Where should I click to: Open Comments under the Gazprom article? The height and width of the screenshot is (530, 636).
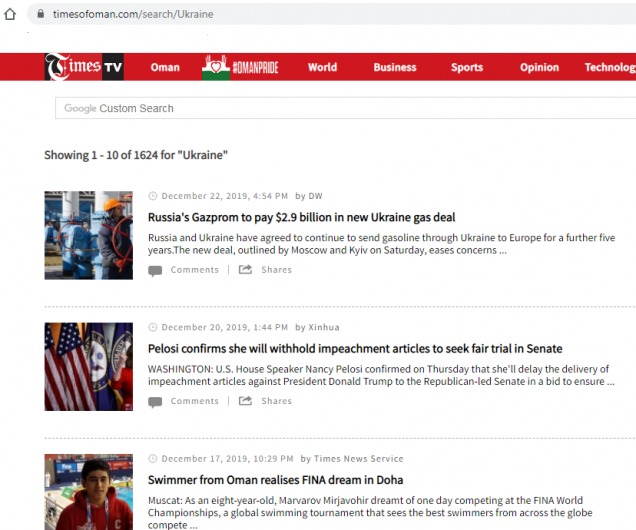point(194,270)
